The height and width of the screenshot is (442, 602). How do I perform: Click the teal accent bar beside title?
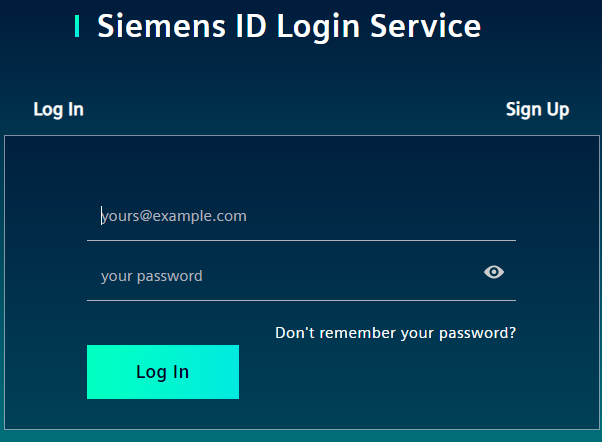[x=77, y=27]
